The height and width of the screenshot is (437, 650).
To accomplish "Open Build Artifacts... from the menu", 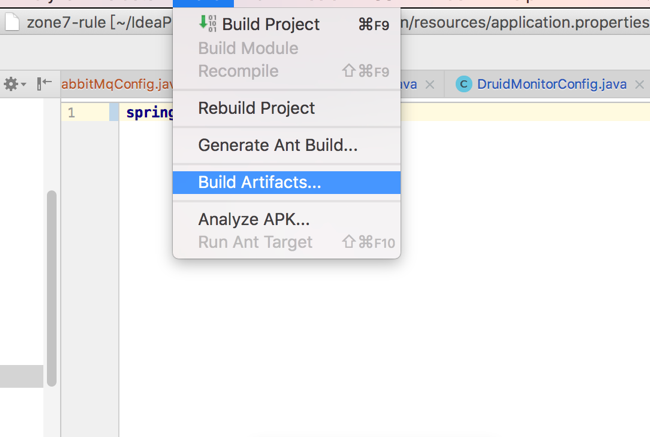I will tap(259, 182).
